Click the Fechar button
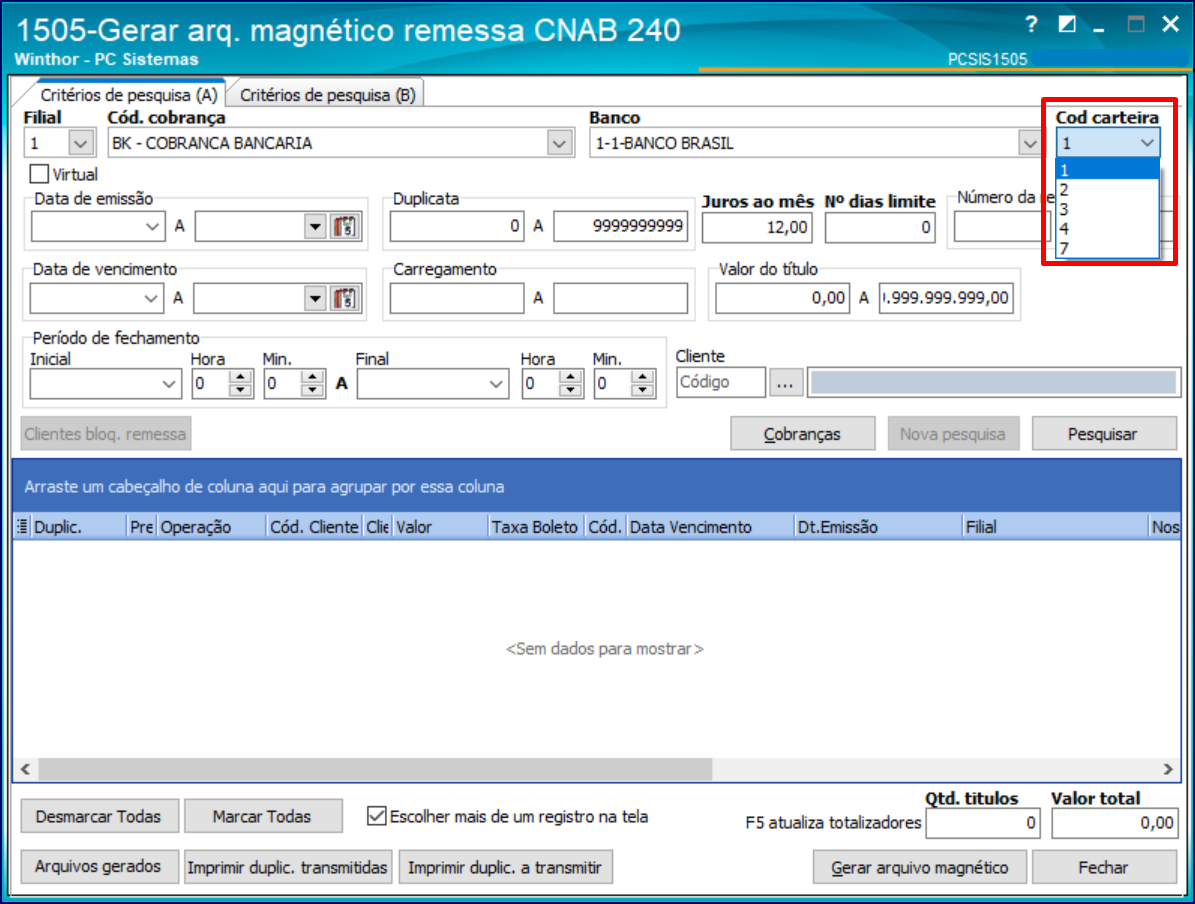Viewport: 1195px width, 904px height. tap(1104, 867)
